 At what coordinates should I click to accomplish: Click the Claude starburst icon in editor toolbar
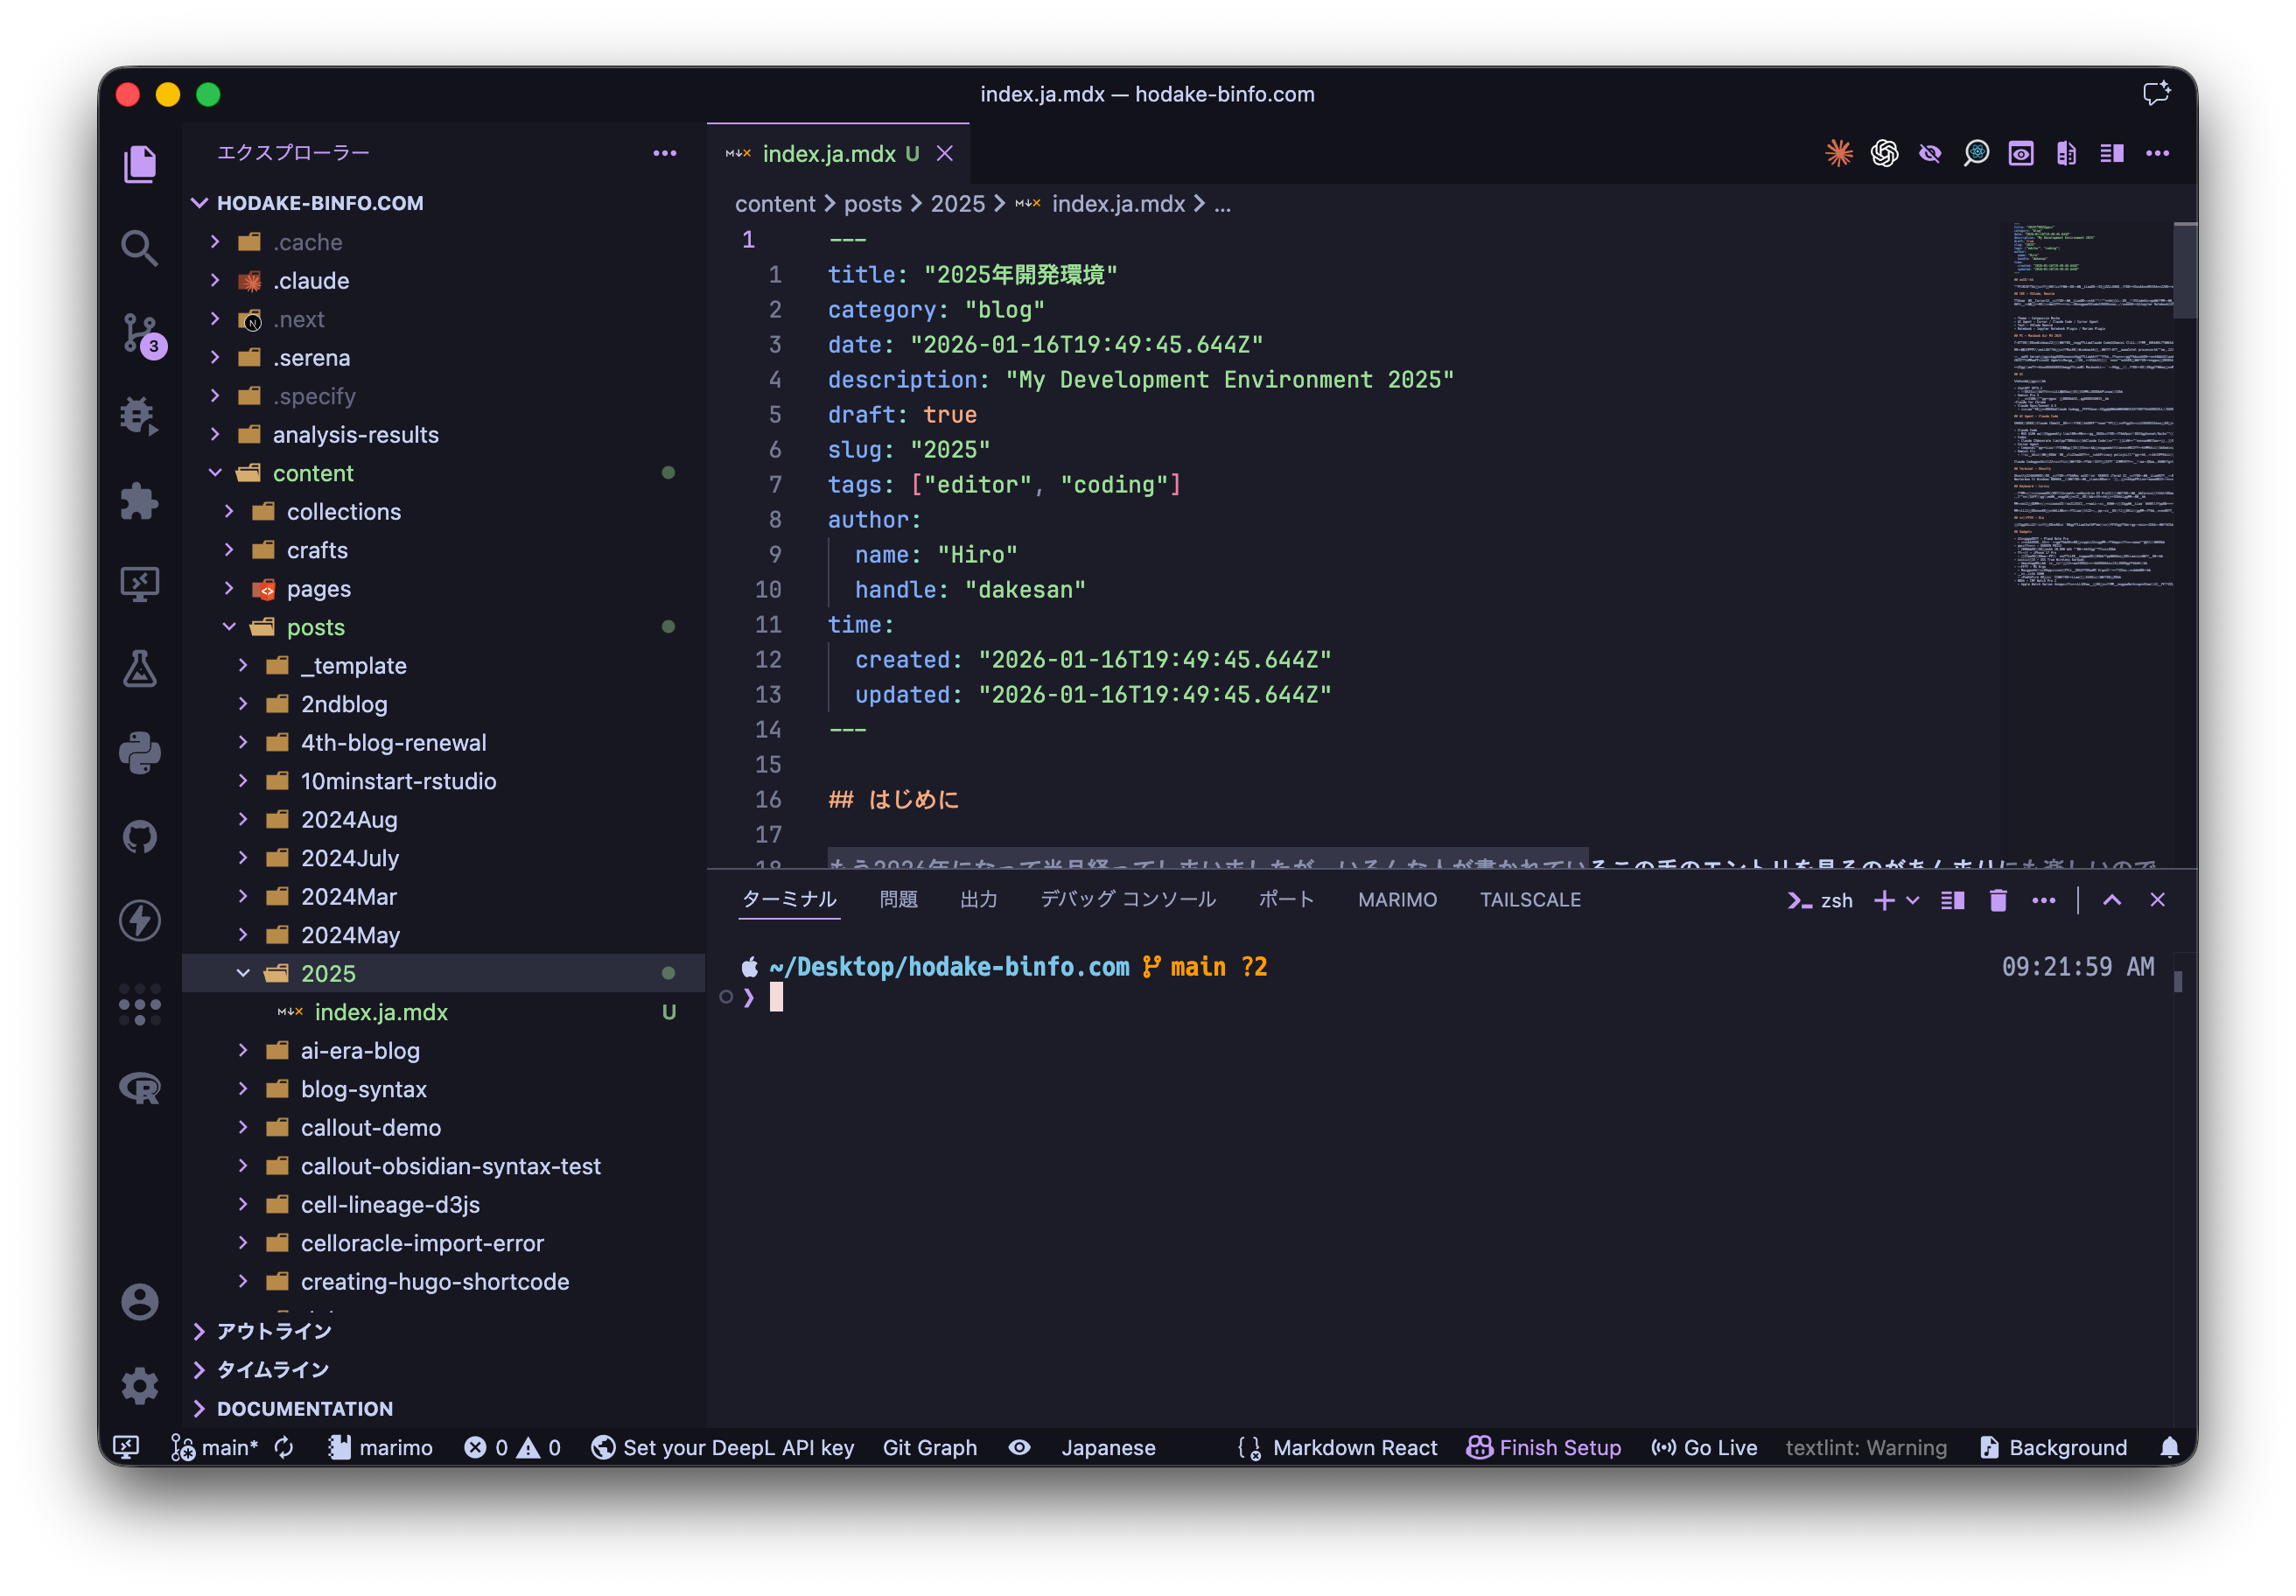pyautogui.click(x=1838, y=153)
